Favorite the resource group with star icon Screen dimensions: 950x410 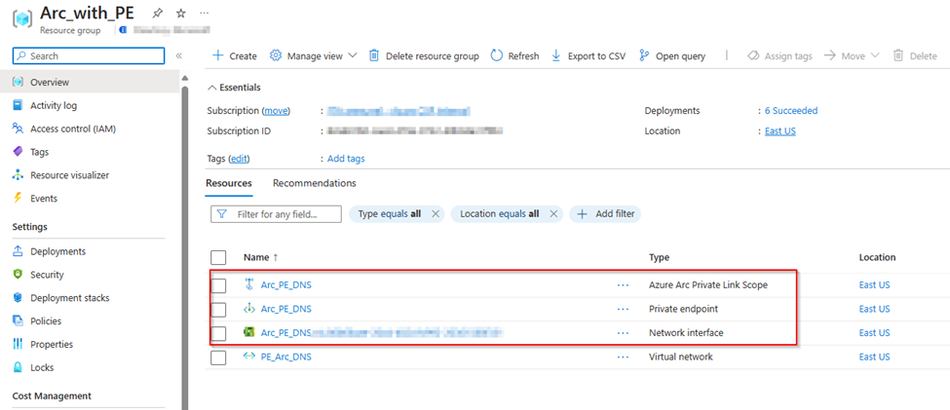click(x=181, y=13)
